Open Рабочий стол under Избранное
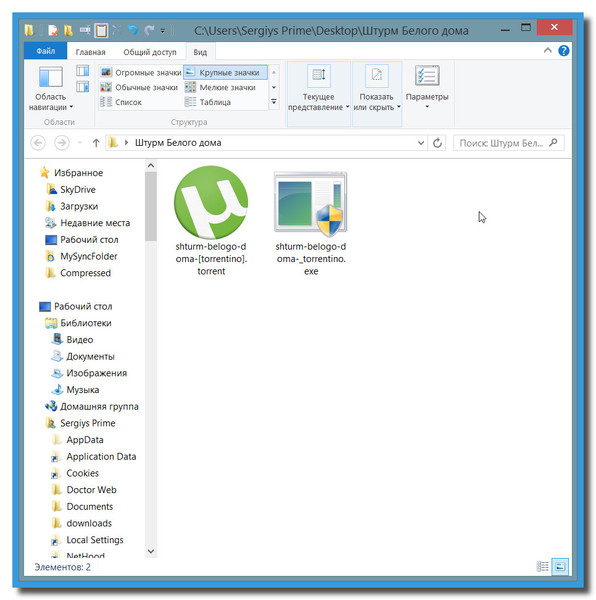 (82, 240)
